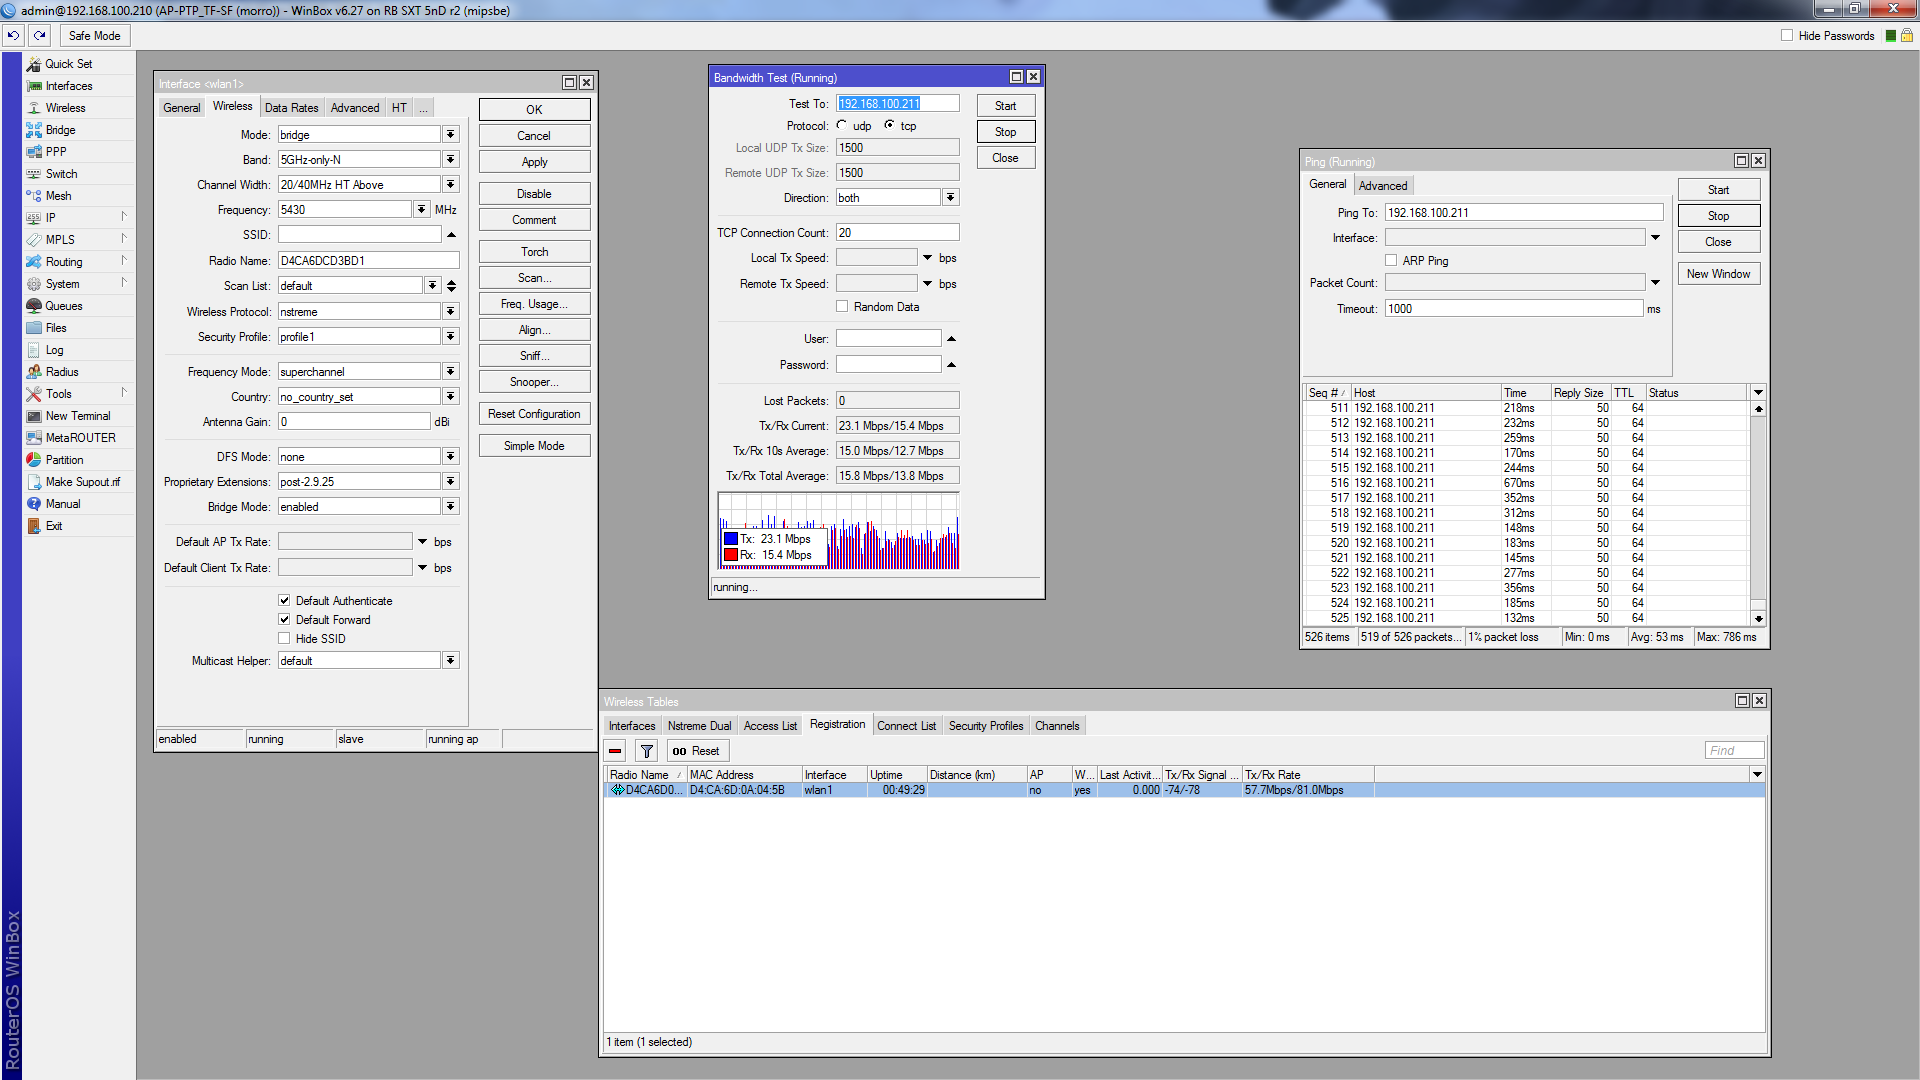This screenshot has height=1080, width=1920.
Task: Check the Random Data checkbox
Action: (x=842, y=307)
